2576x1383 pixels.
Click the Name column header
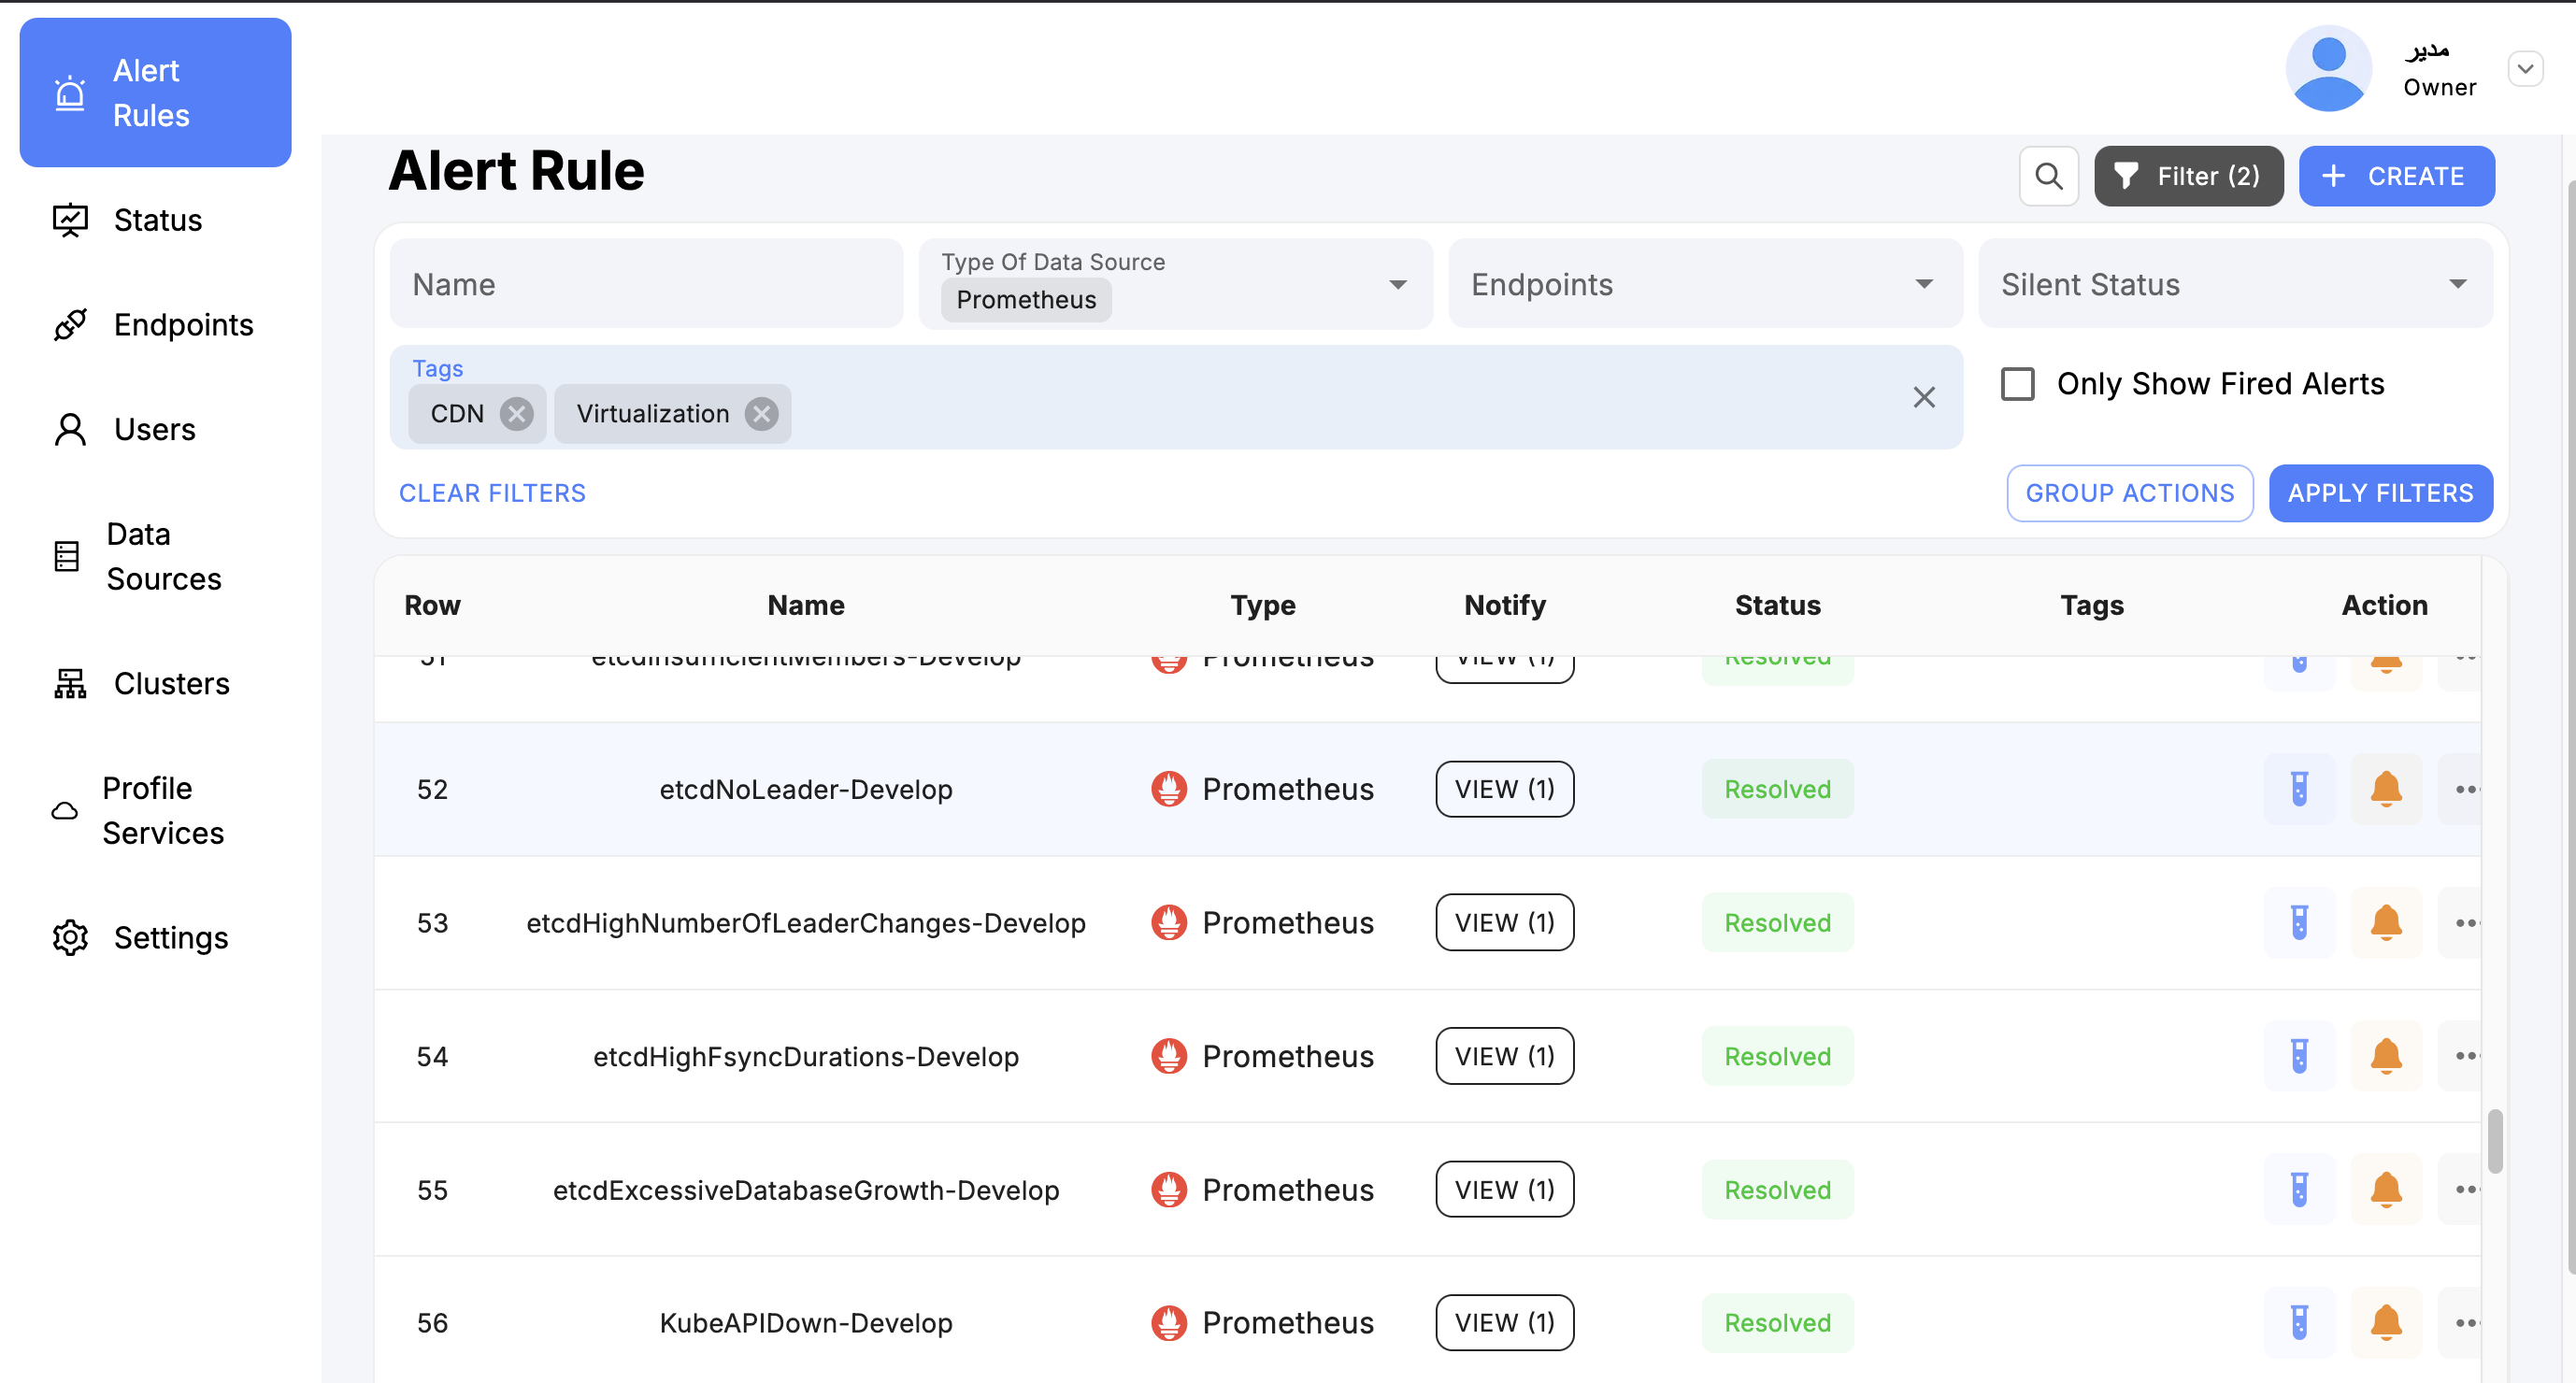pos(806,605)
